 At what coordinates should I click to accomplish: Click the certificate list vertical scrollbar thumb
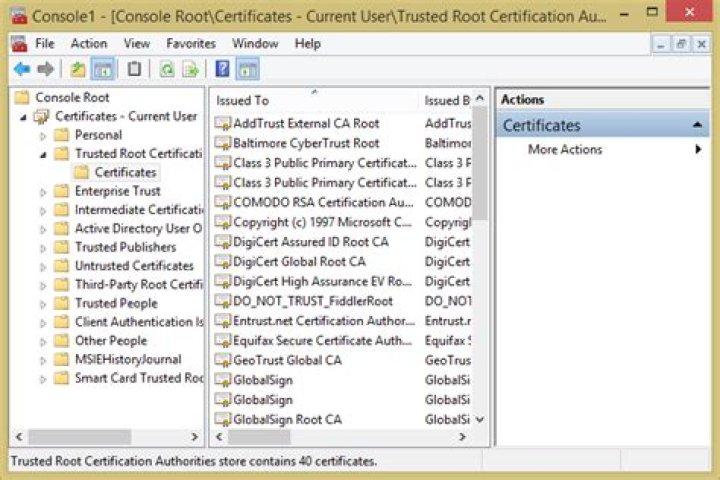point(480,163)
